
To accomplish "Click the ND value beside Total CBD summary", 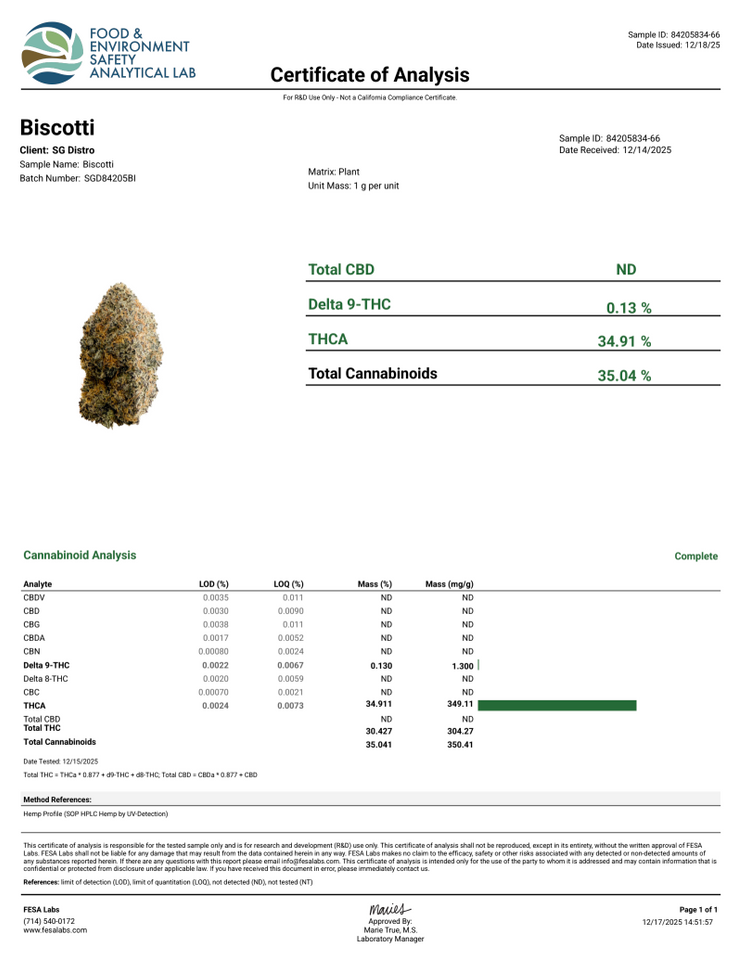I will 626,269.
